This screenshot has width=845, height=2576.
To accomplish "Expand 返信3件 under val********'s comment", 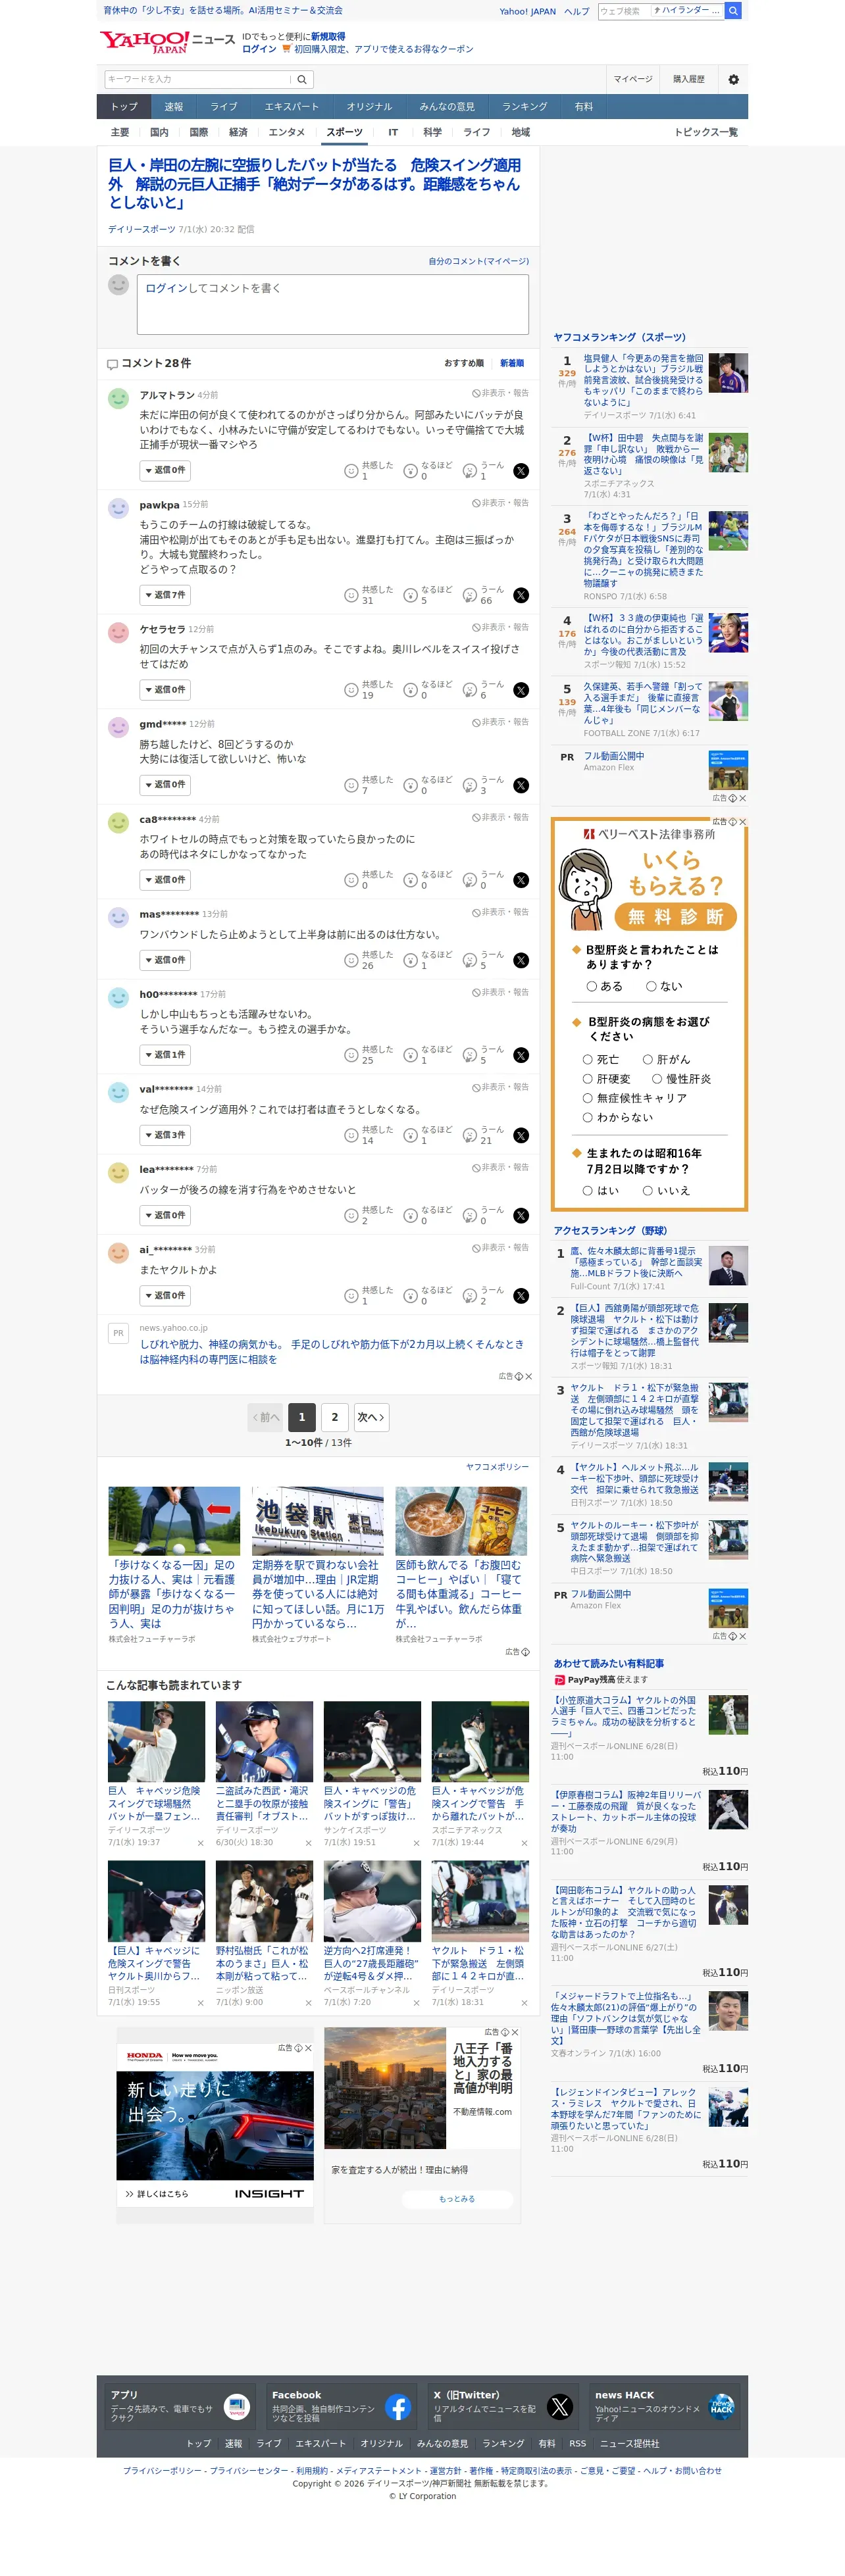I will tap(165, 1135).
